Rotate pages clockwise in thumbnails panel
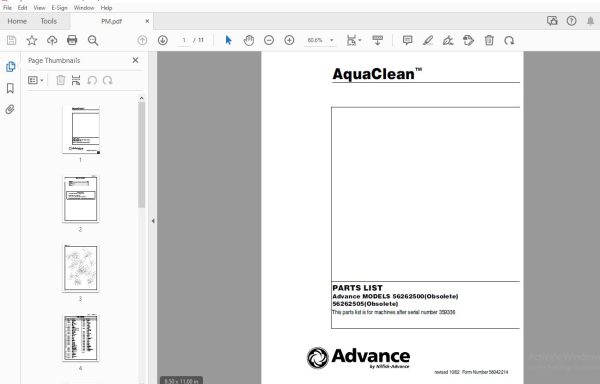Viewport: 600px width, 384px height. (x=108, y=80)
